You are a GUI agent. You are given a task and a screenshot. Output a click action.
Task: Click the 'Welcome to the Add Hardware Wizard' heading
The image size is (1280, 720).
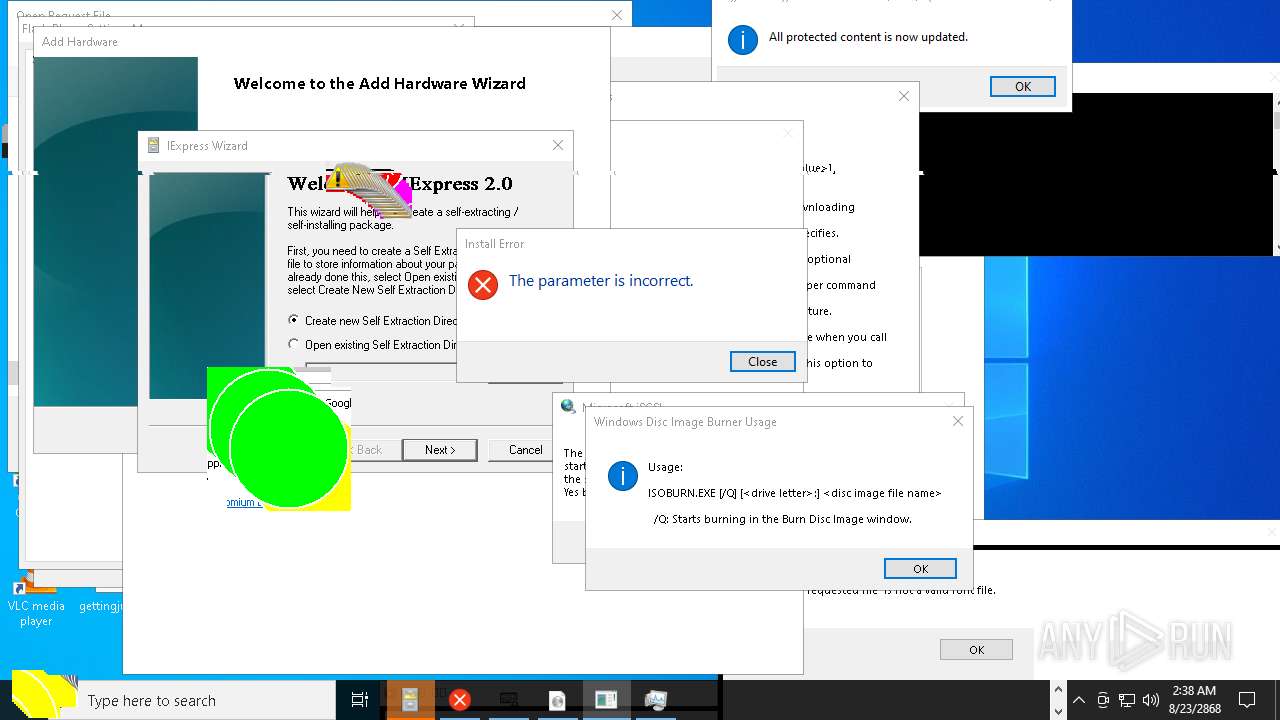(x=380, y=84)
